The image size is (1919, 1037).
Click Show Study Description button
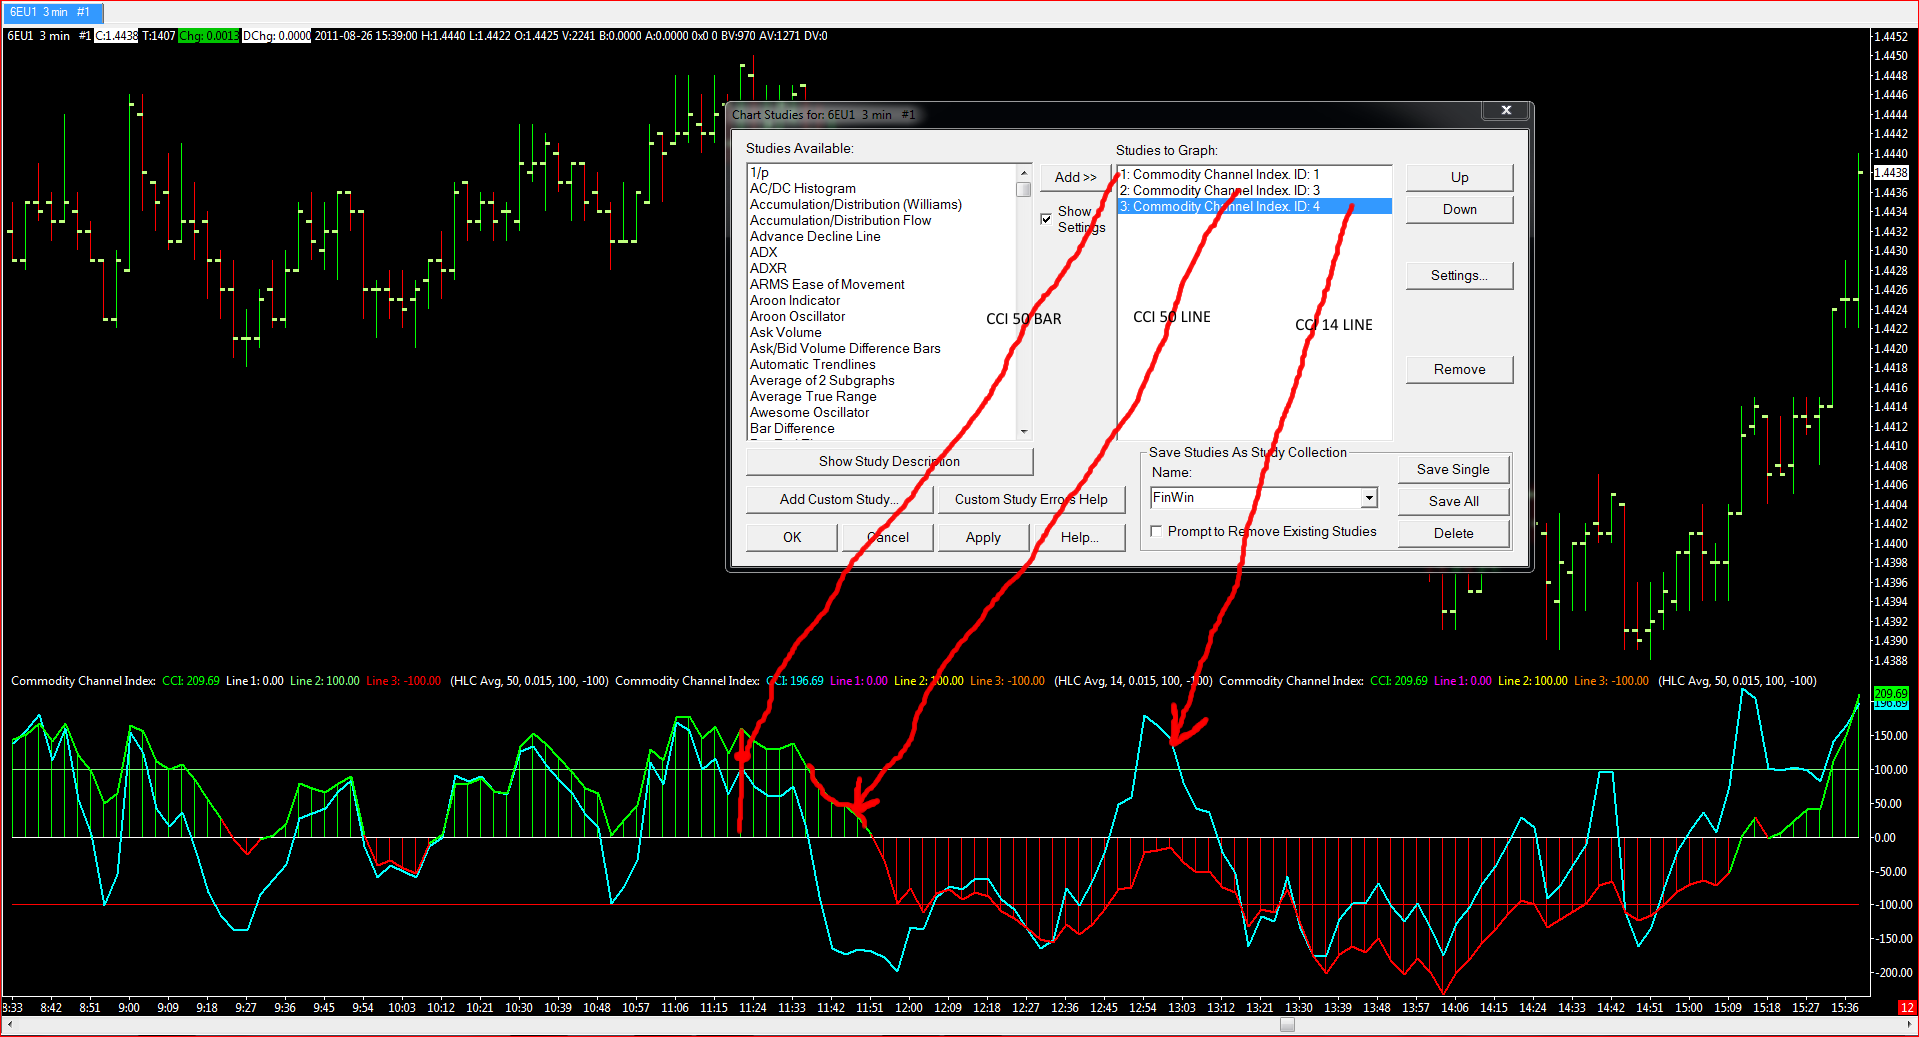click(889, 461)
